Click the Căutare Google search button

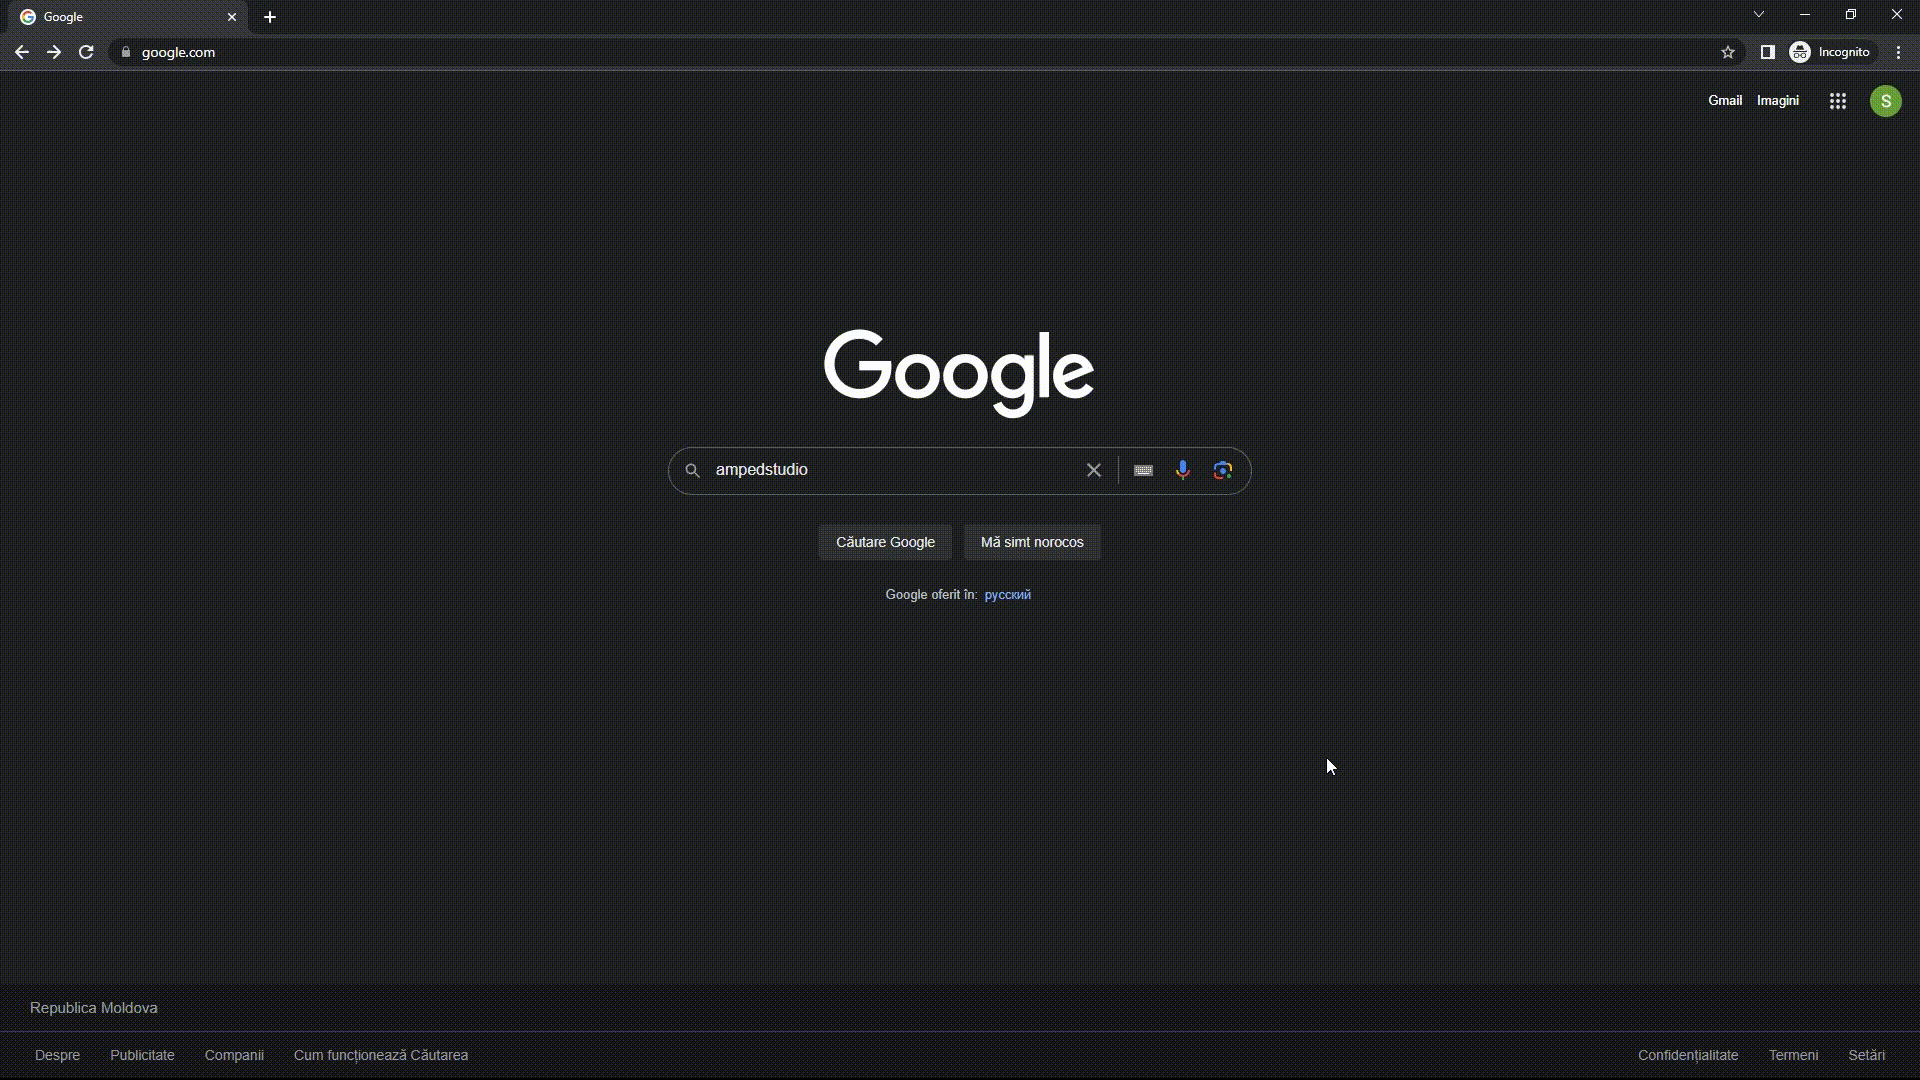coord(885,542)
